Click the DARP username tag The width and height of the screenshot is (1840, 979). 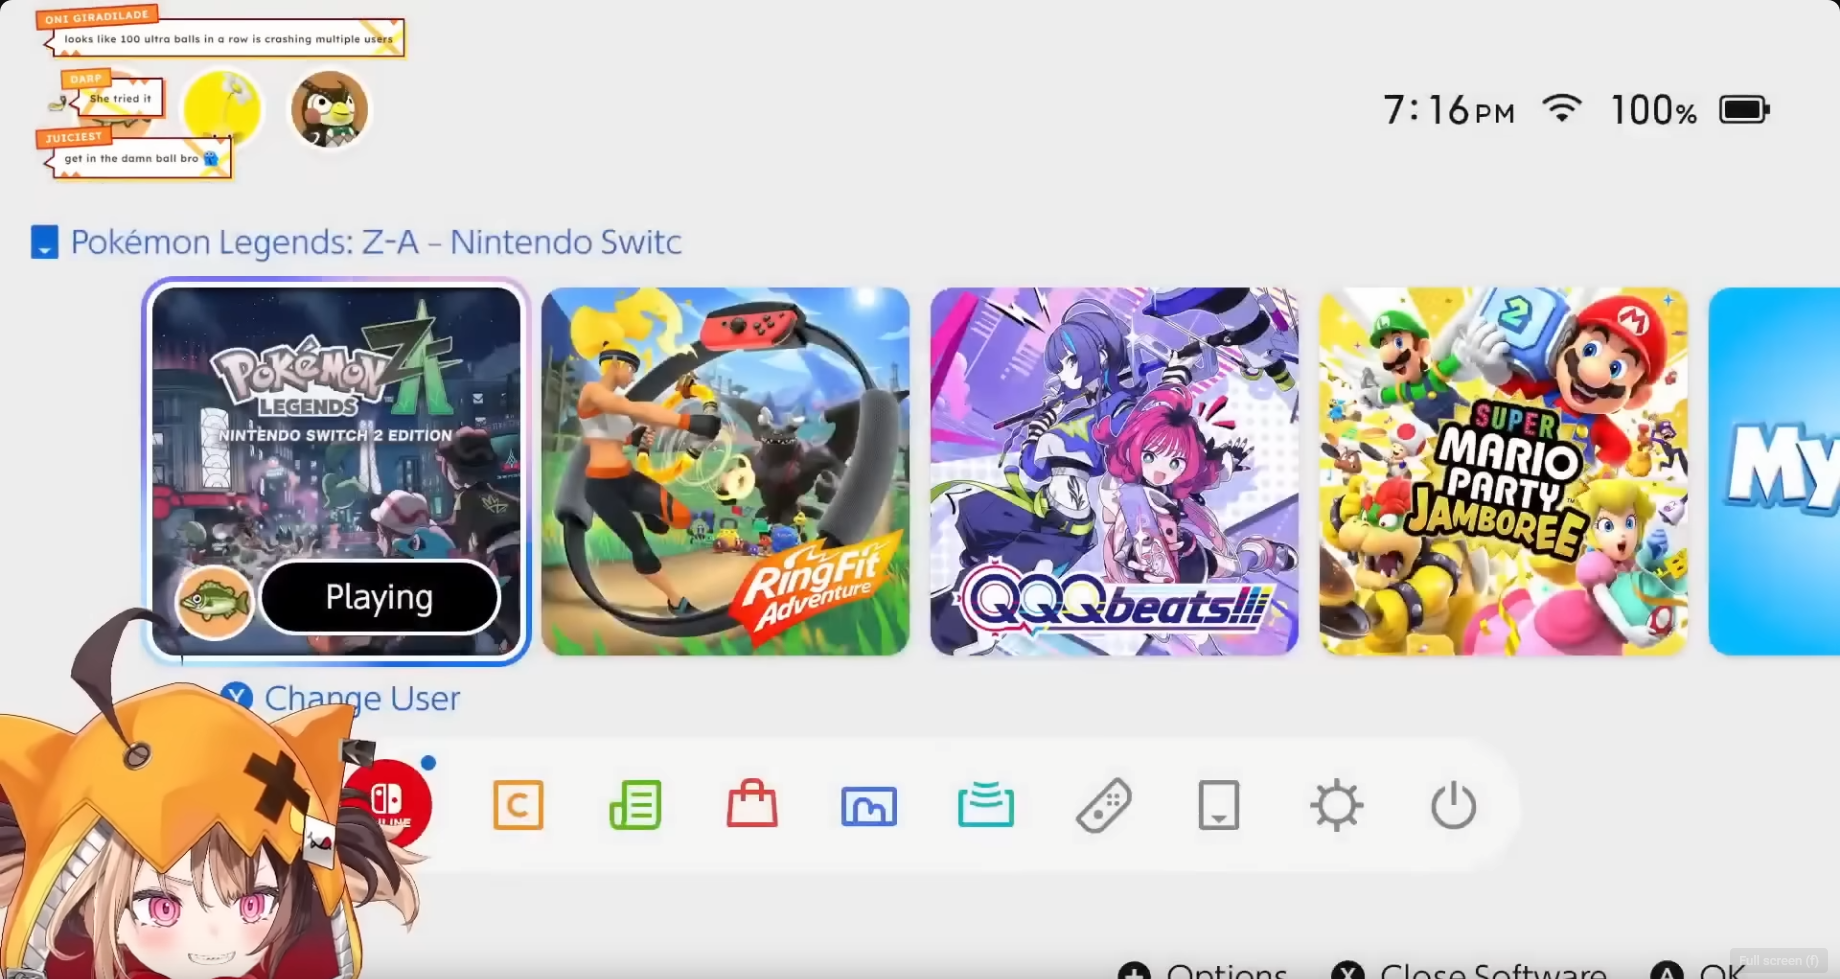[86, 78]
